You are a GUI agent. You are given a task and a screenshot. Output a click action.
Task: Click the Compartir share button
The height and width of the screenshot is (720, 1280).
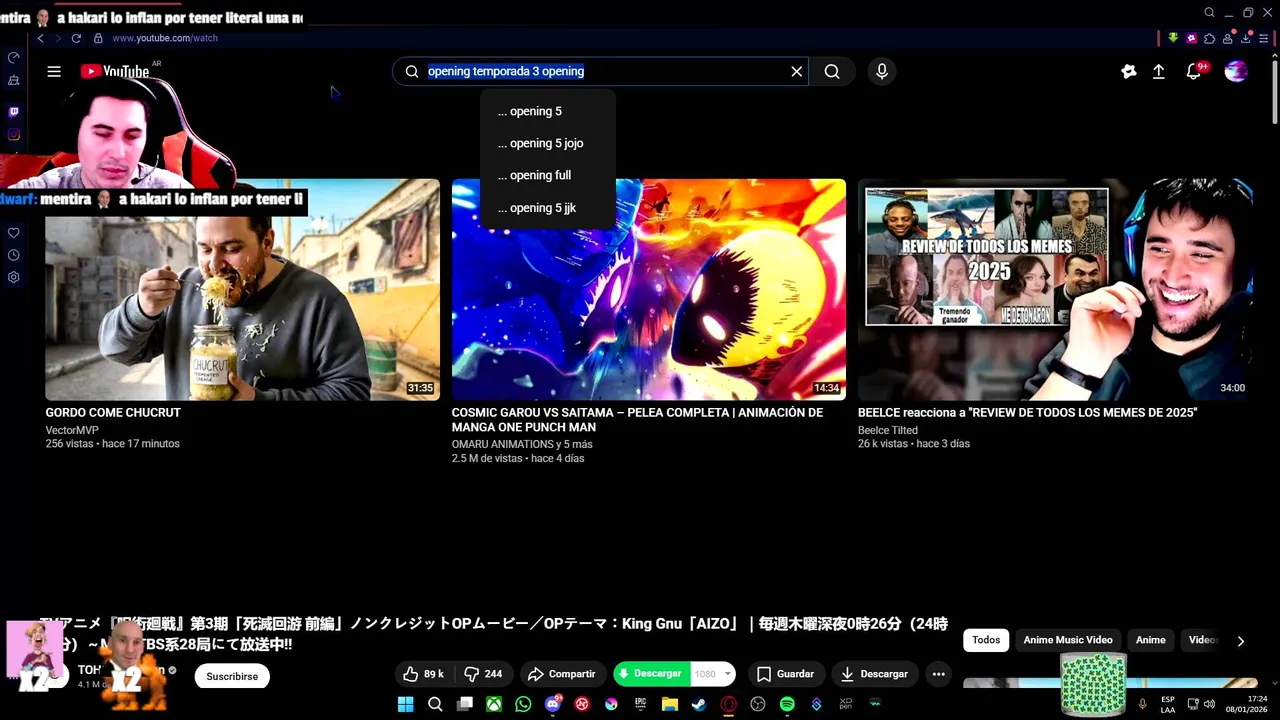coord(562,674)
